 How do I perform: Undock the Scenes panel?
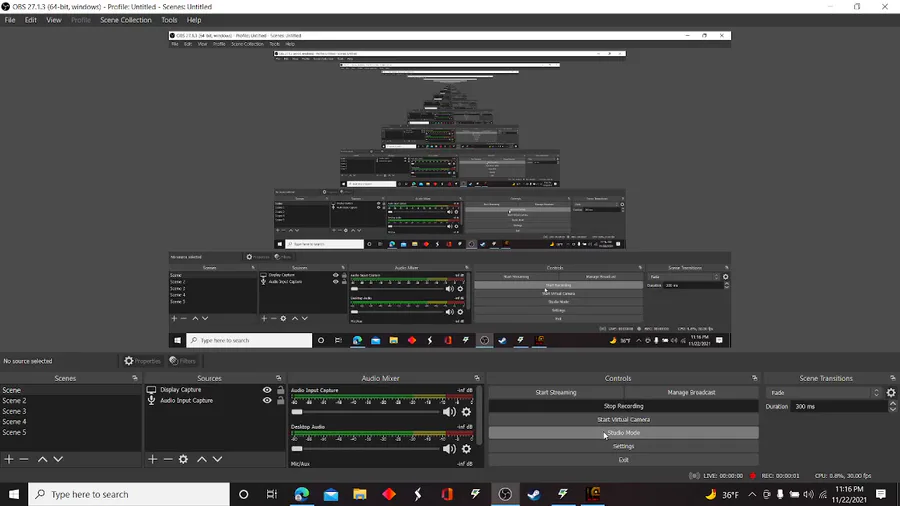click(x=135, y=378)
